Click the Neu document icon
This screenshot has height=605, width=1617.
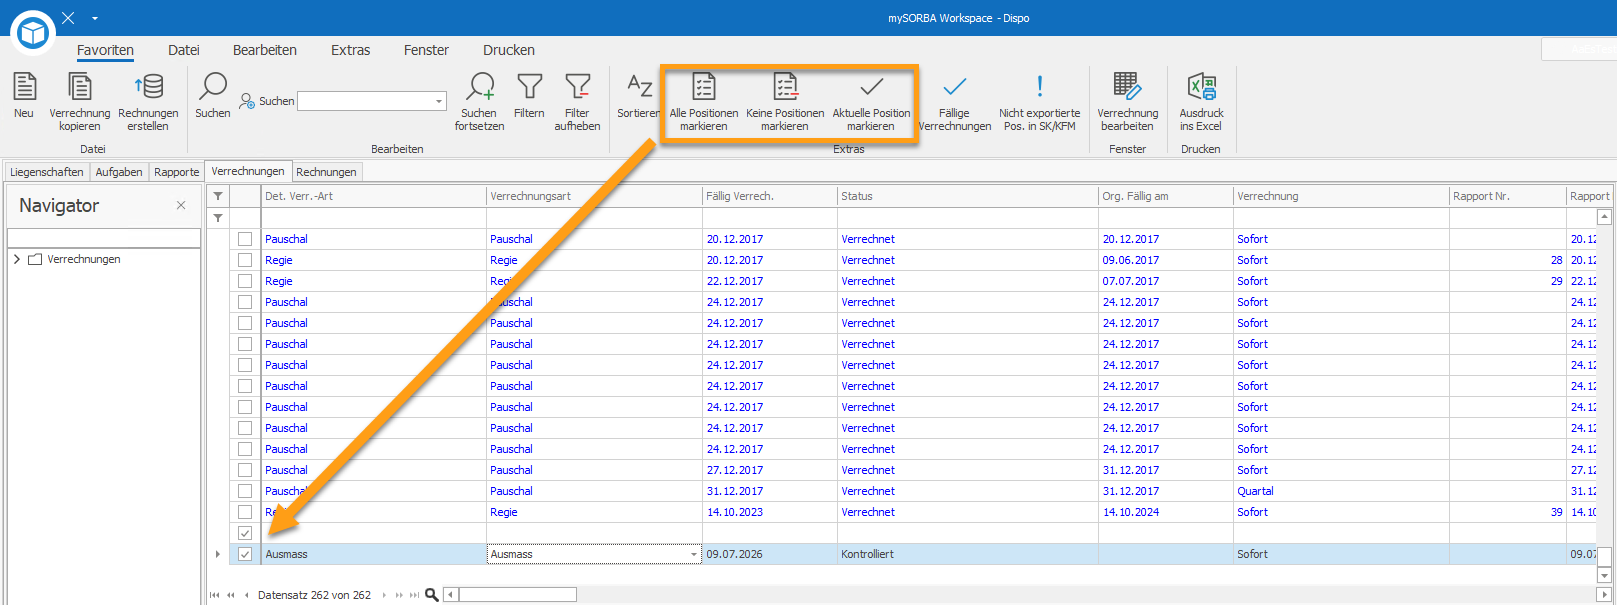24,86
